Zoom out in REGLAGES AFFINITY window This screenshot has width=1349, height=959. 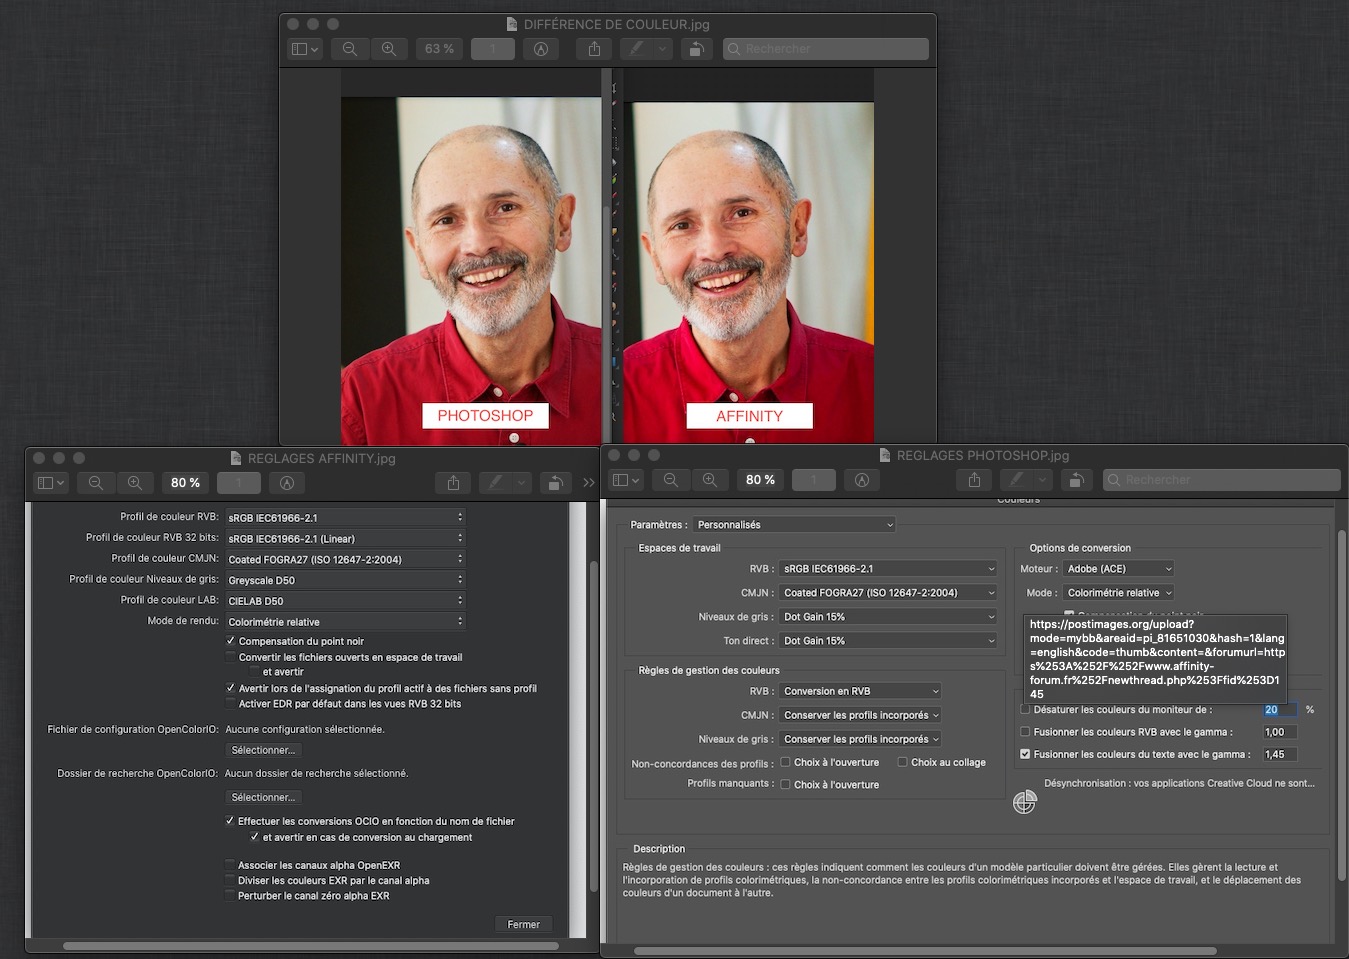point(96,483)
